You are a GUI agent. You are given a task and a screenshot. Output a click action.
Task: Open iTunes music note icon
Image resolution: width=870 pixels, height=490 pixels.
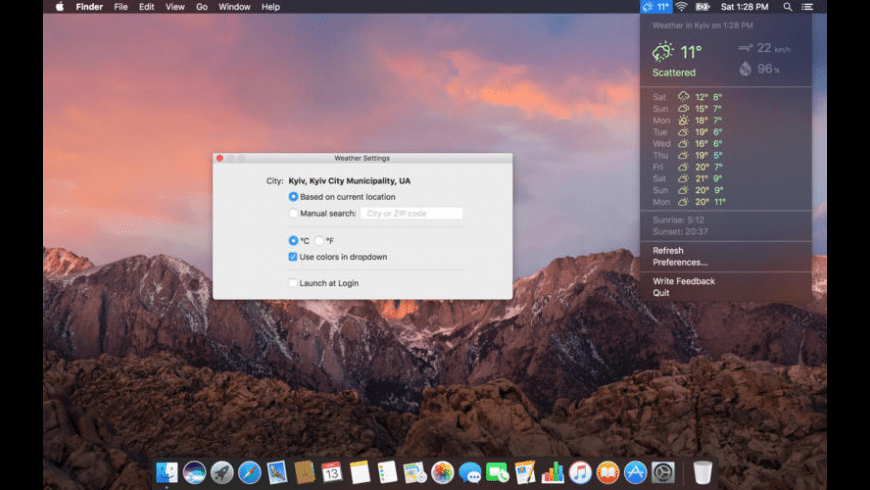580,473
